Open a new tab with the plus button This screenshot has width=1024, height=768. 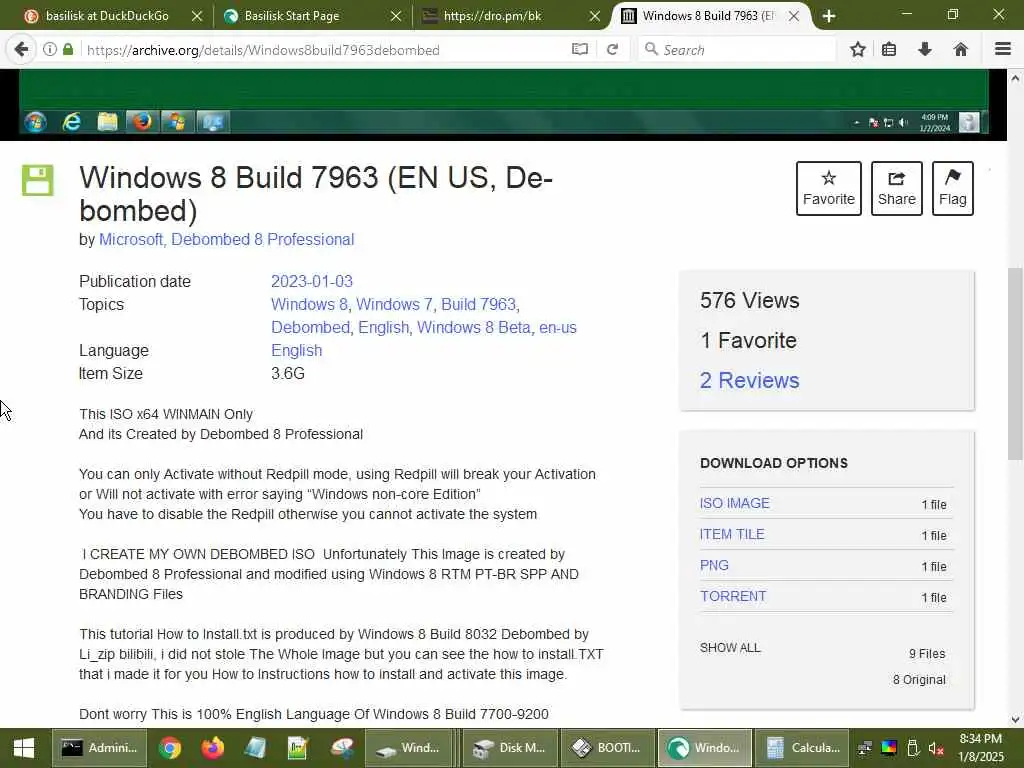click(829, 16)
